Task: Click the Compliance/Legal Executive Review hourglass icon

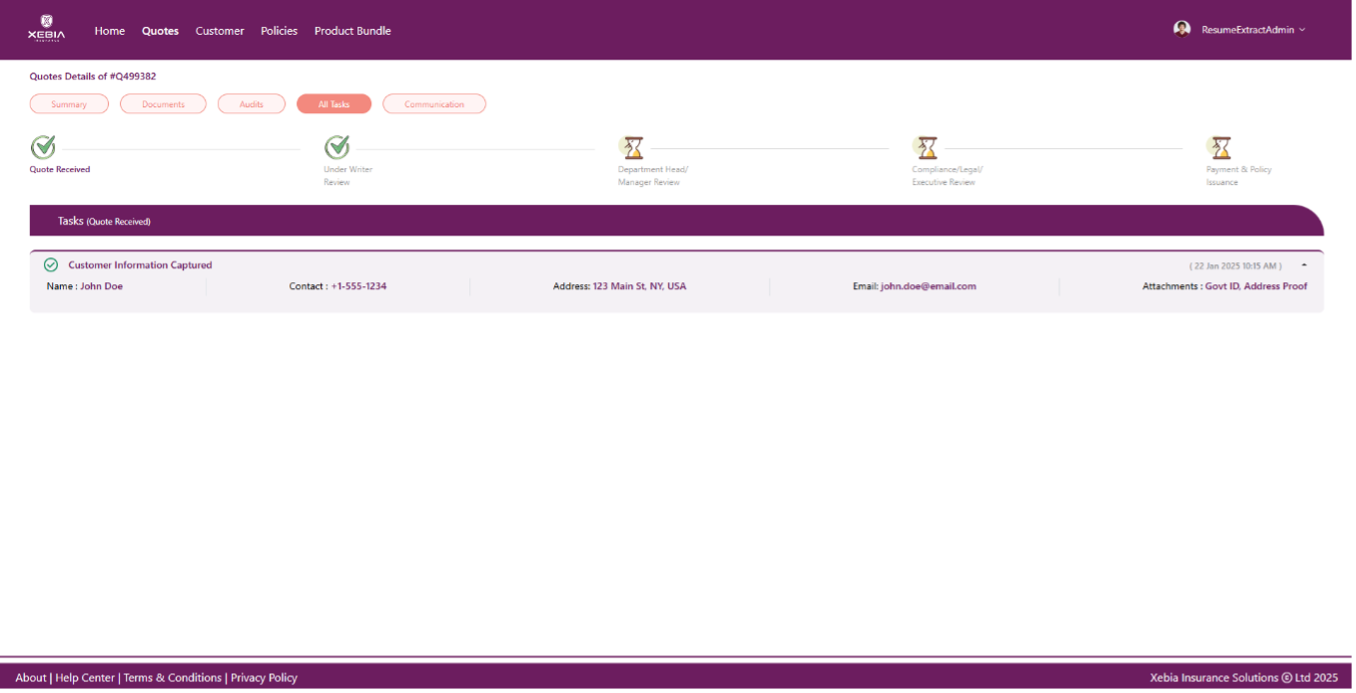Action: 927,147
